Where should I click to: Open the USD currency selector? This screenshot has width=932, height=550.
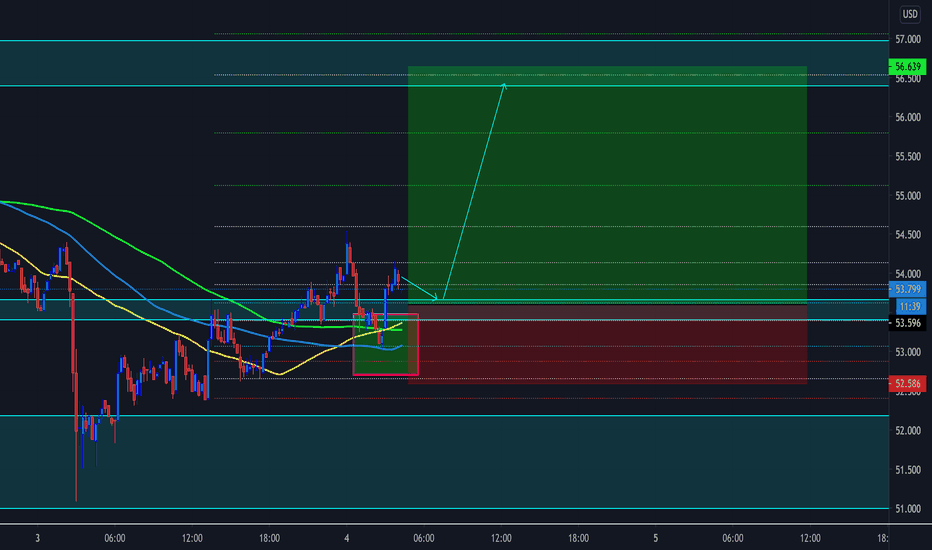pyautogui.click(x=910, y=14)
